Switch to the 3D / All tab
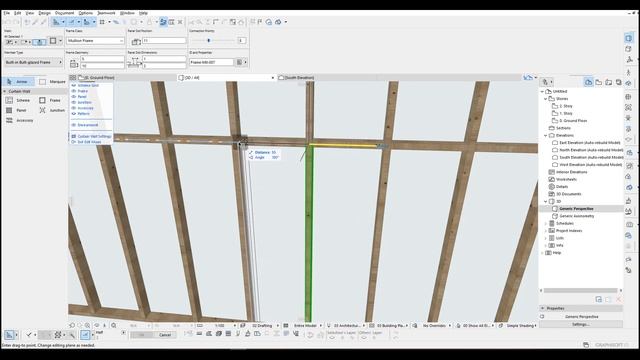The height and width of the screenshot is (360, 640). coord(227,78)
